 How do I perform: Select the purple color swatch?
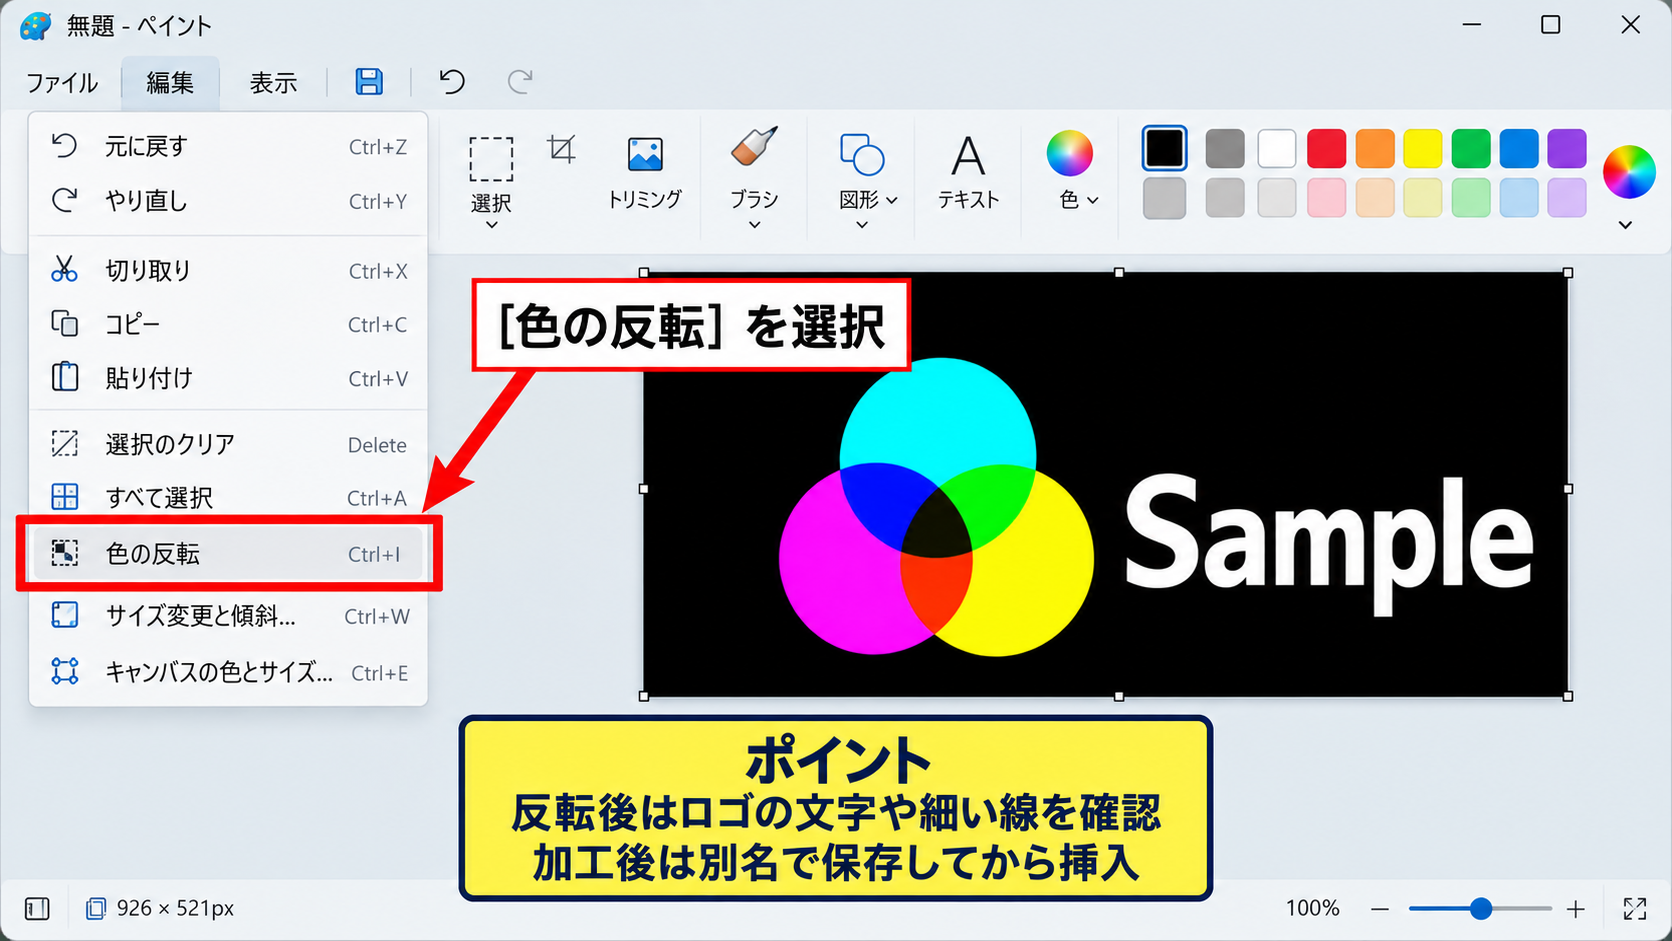point(1567,149)
